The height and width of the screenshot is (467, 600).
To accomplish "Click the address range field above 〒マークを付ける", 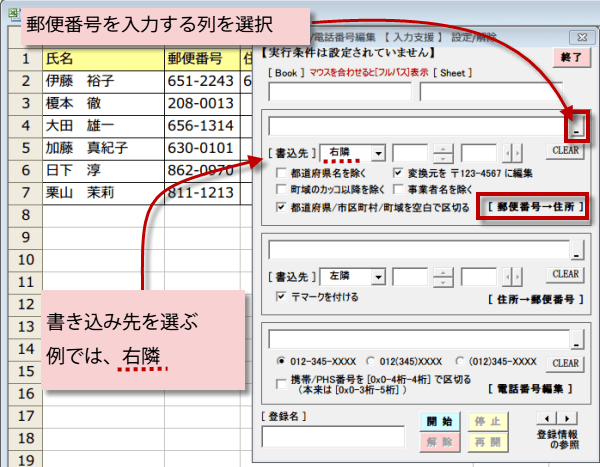I will (419, 250).
